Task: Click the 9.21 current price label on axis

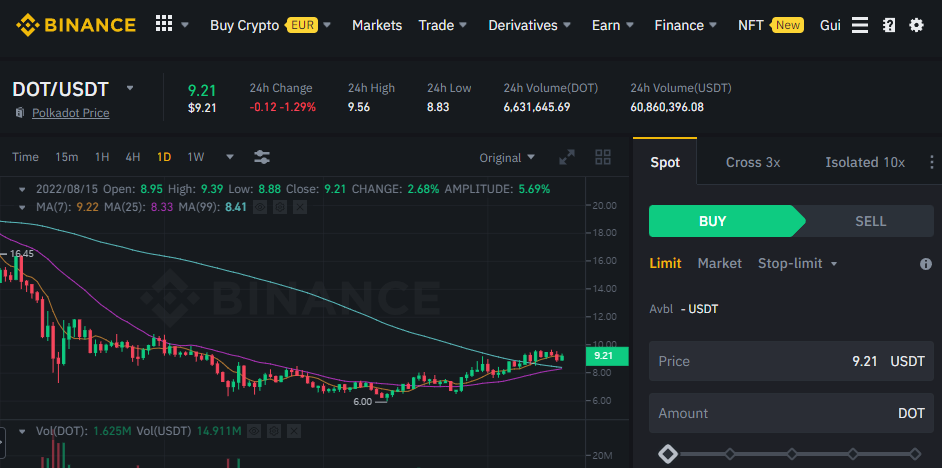Action: click(x=606, y=356)
